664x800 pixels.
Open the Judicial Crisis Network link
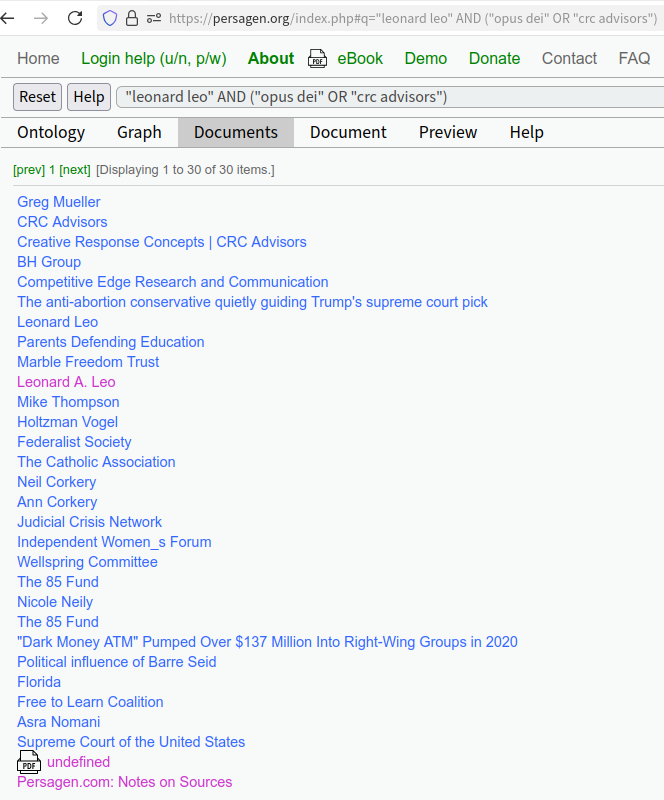89,522
